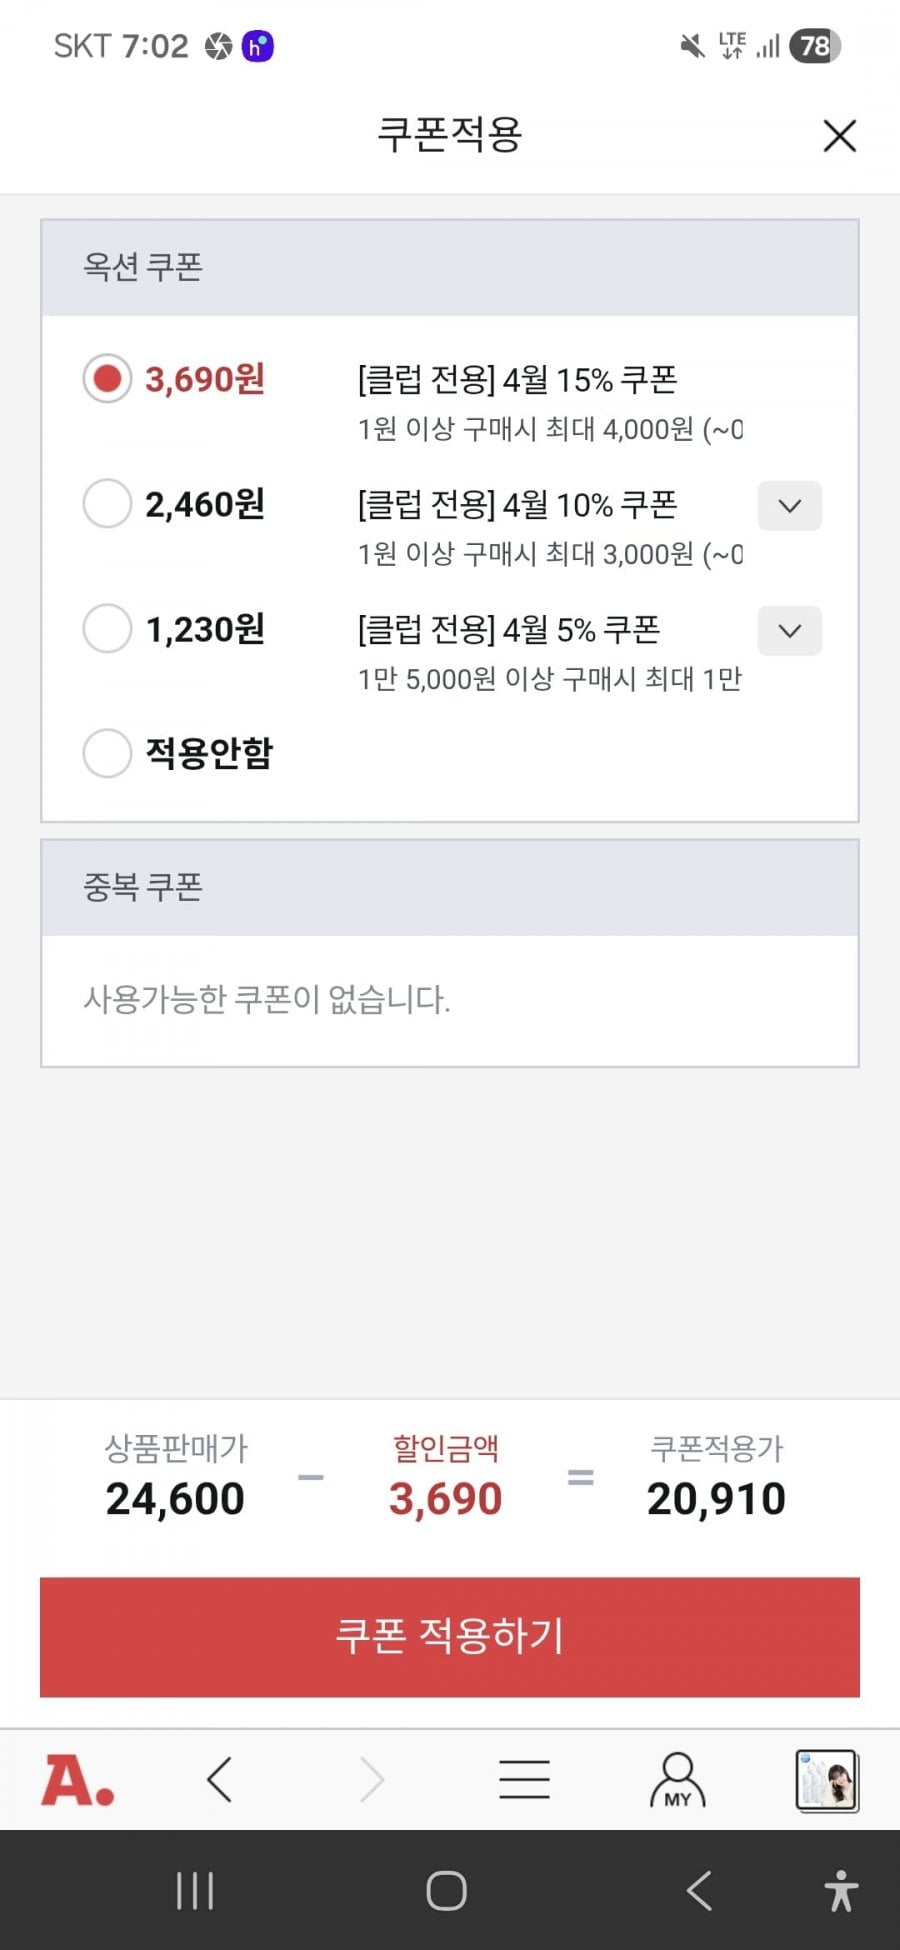900x1950 pixels.
Task: Expand details for the 5% coupon
Action: 789,631
